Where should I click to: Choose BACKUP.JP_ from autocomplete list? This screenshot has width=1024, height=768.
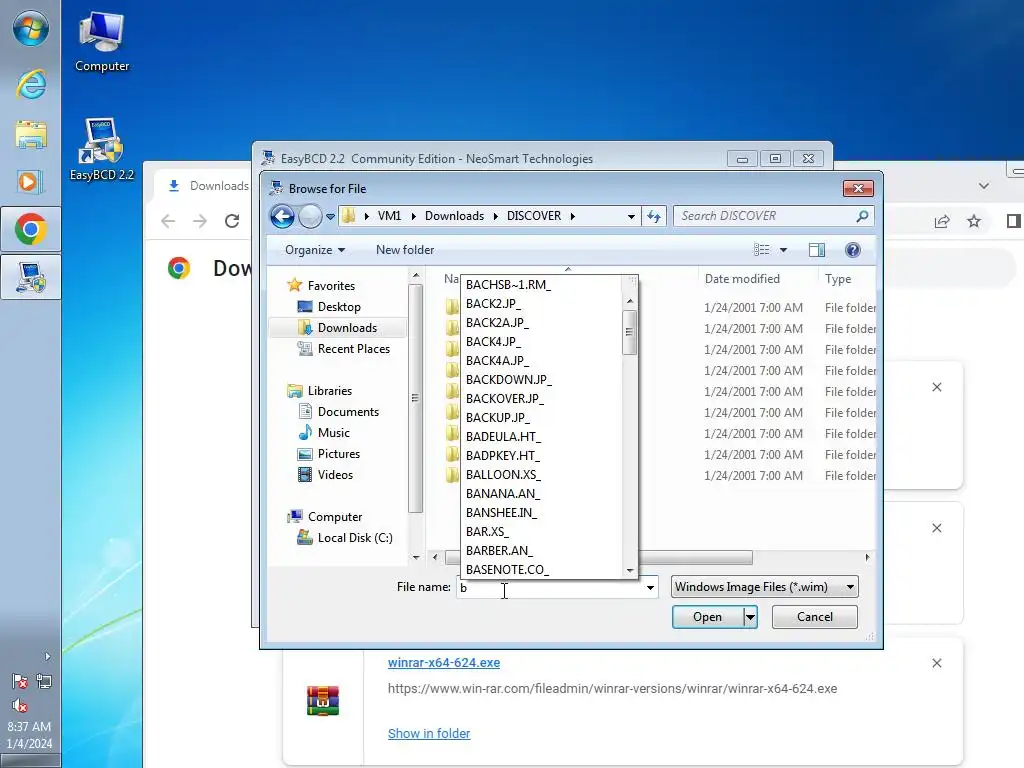542,417
